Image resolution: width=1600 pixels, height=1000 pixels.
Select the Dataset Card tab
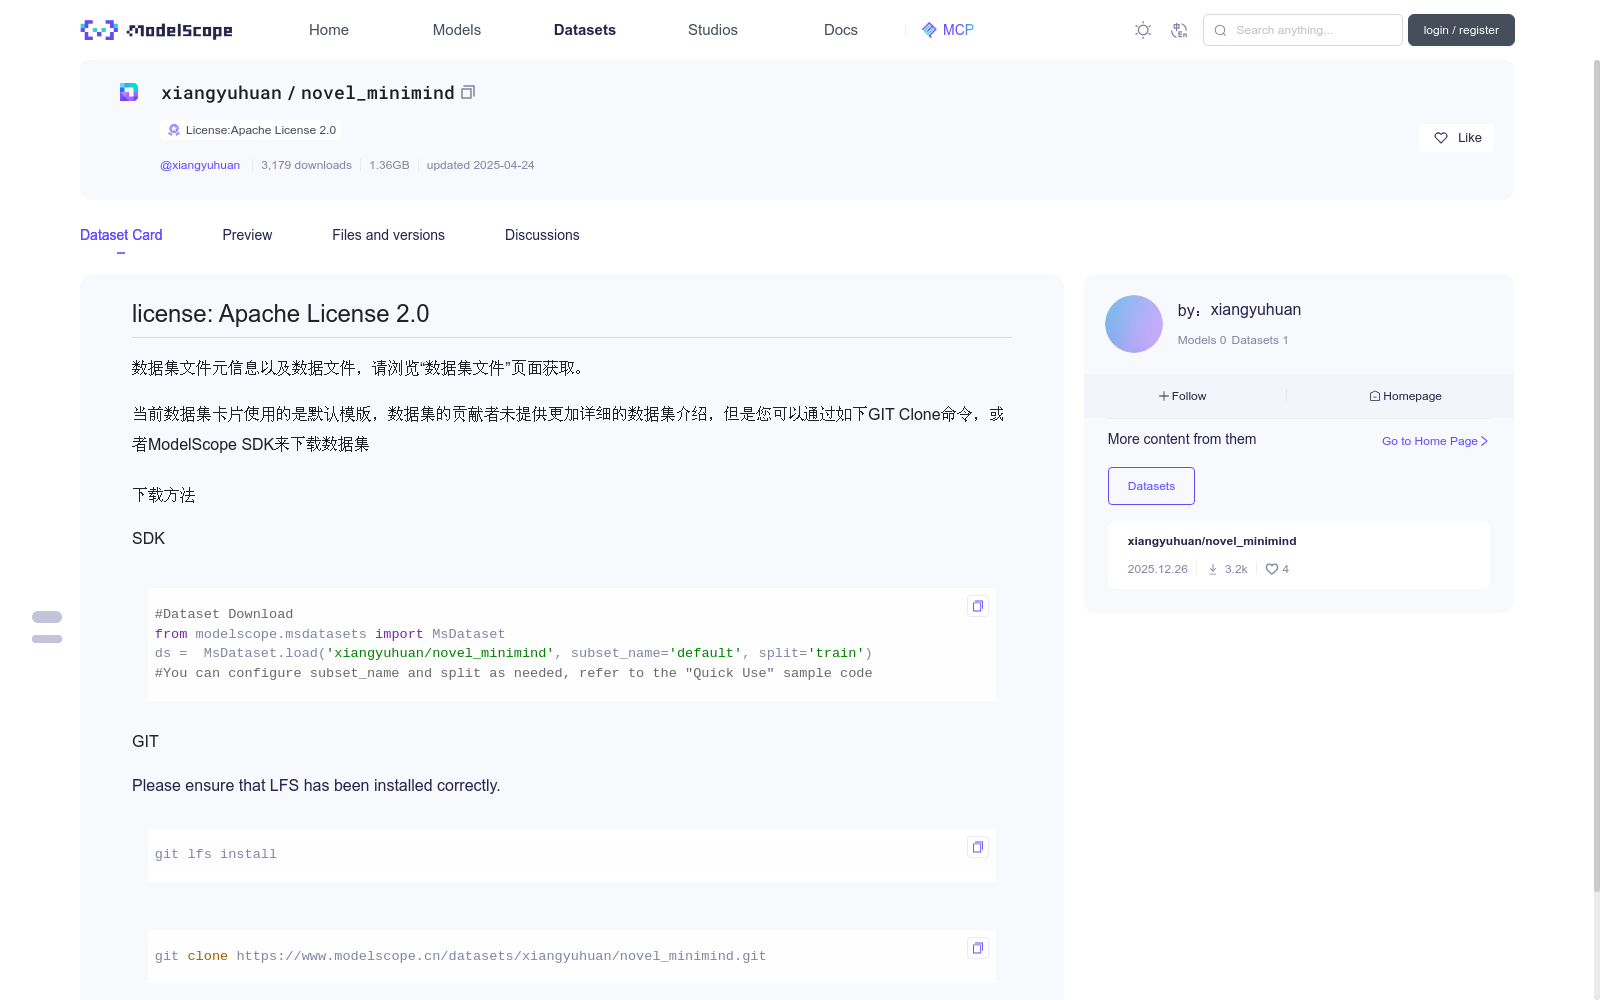[x=121, y=235]
